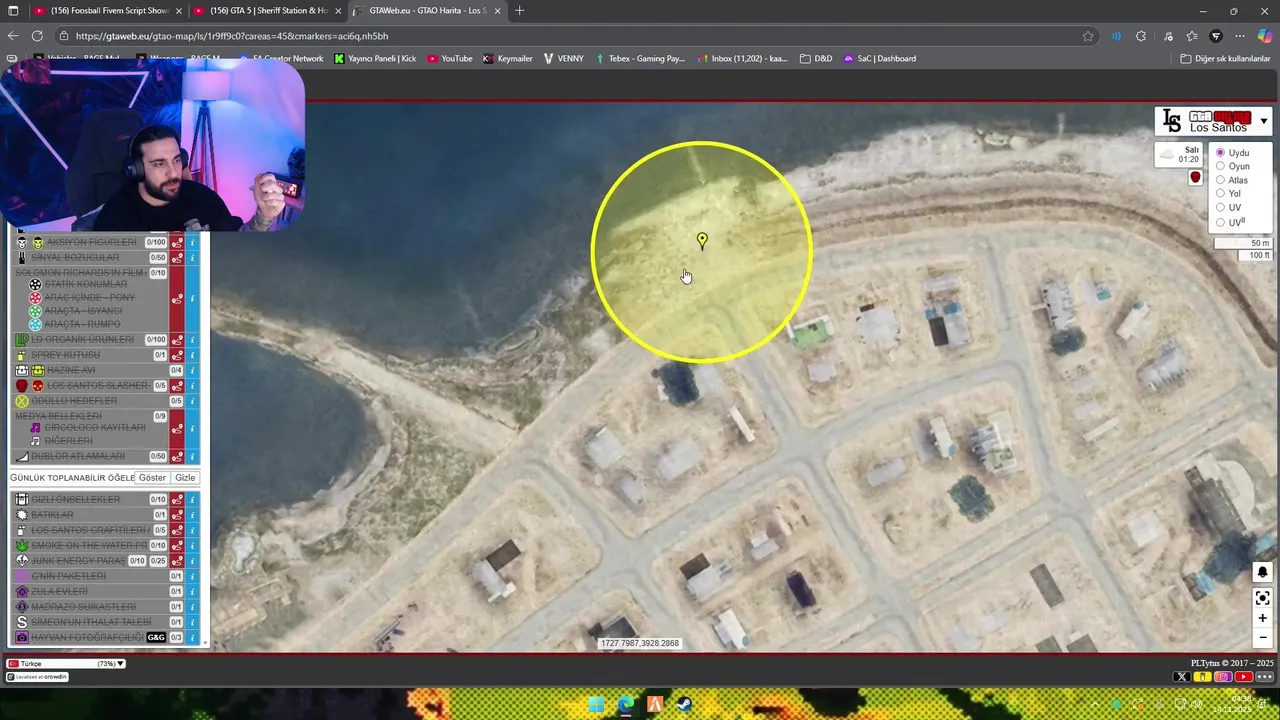Image resolution: width=1280 pixels, height=720 pixels.
Task: Info icon for ZULA EVLERİ row
Action: tap(193, 591)
